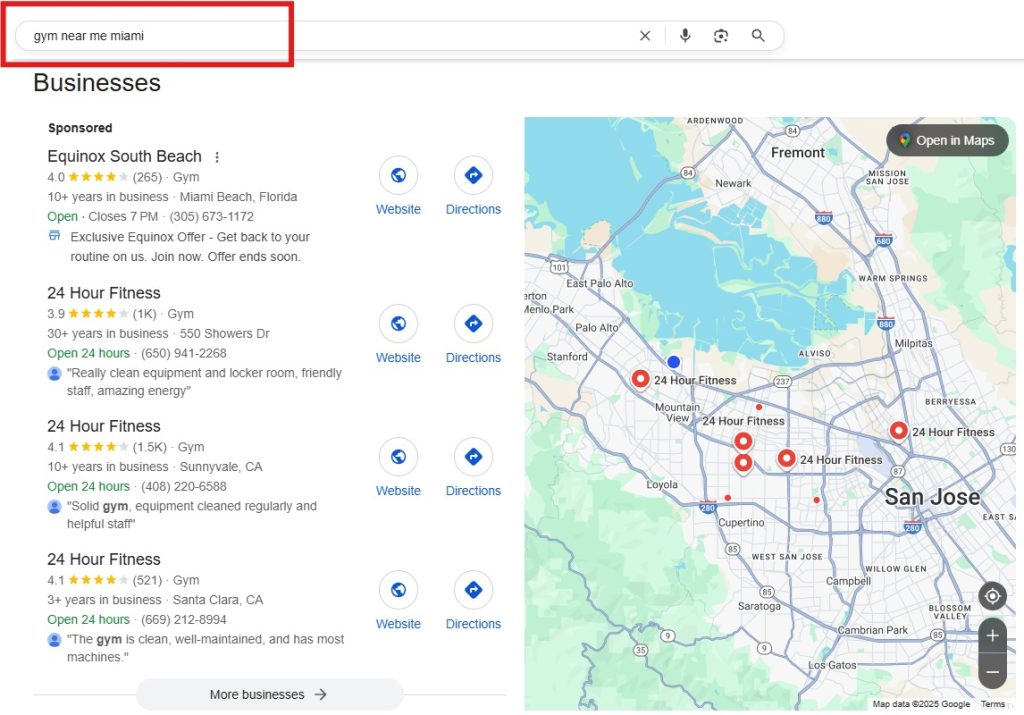Open Google Lens image search
Viewport: 1024px width, 715px height.
[x=721, y=36]
